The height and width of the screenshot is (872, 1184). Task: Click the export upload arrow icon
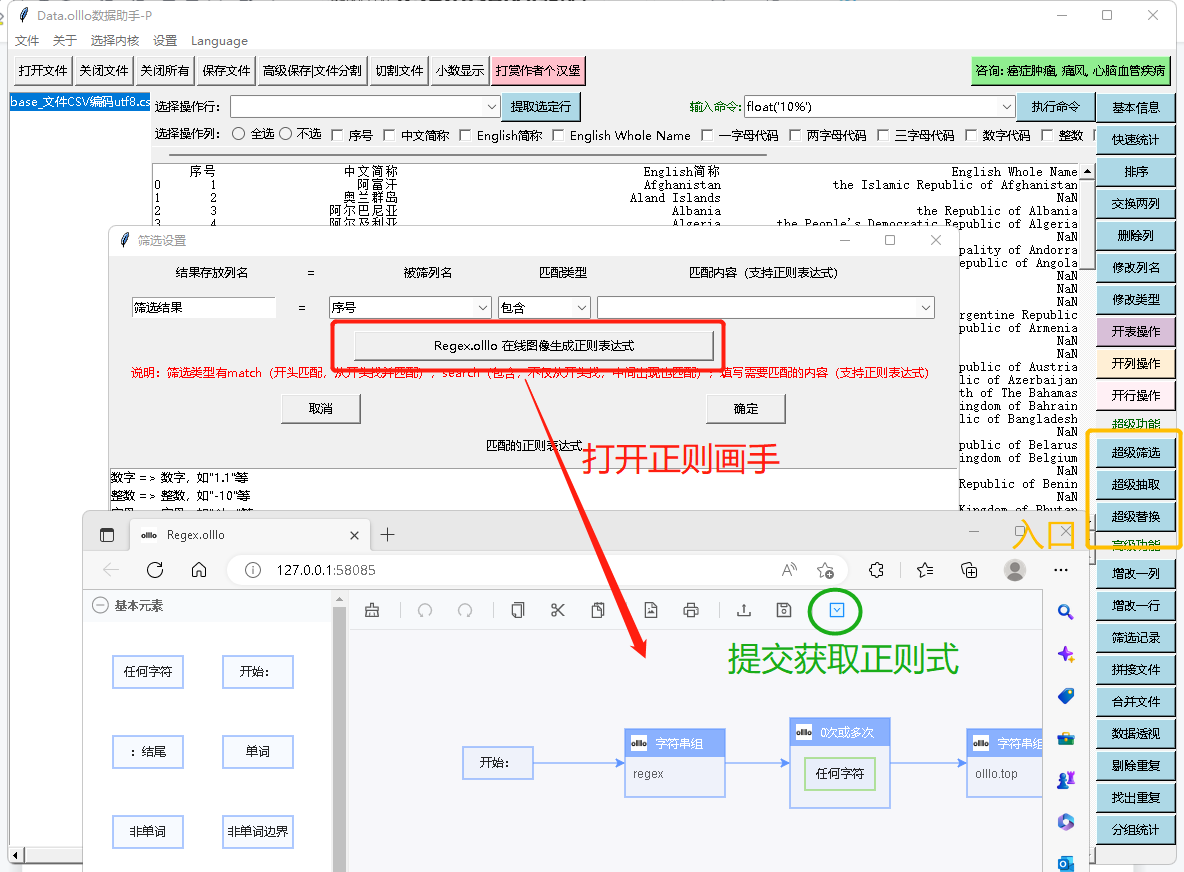744,610
